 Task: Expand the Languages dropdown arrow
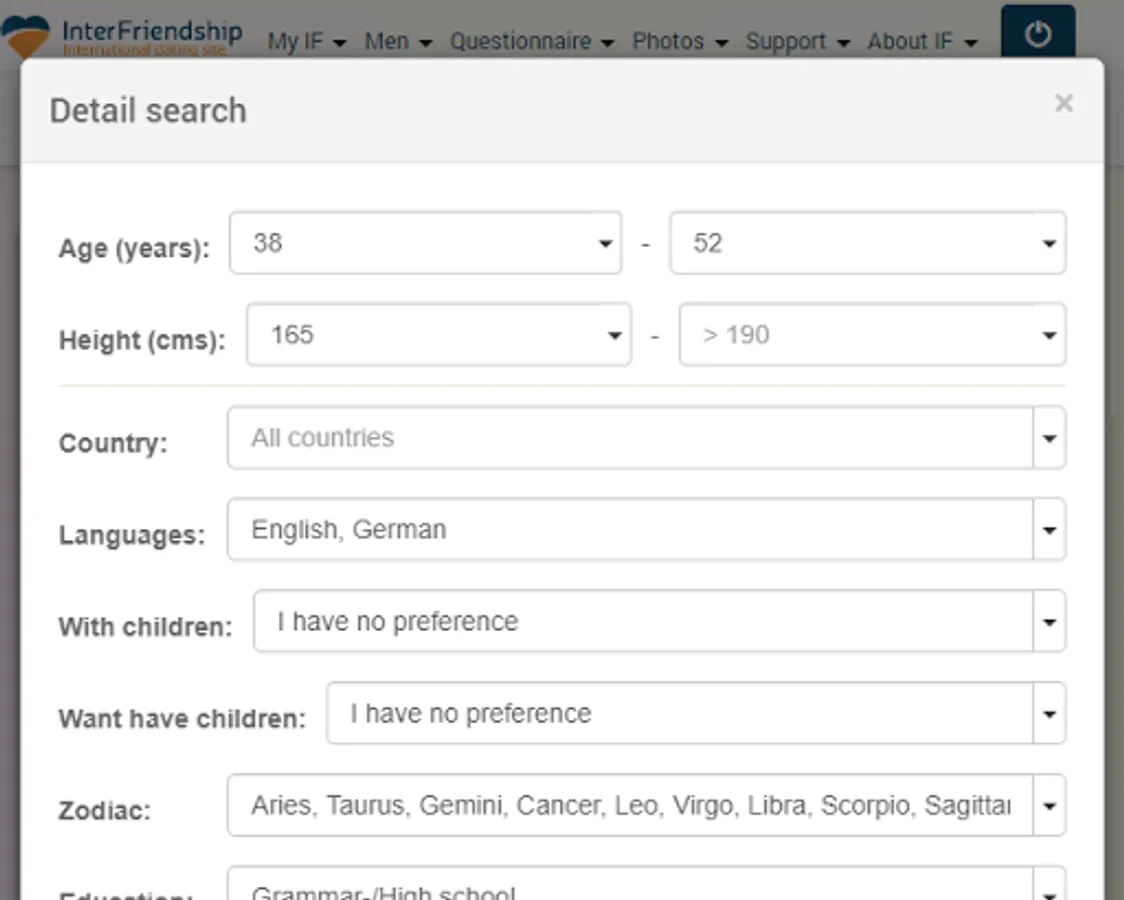coord(1049,530)
